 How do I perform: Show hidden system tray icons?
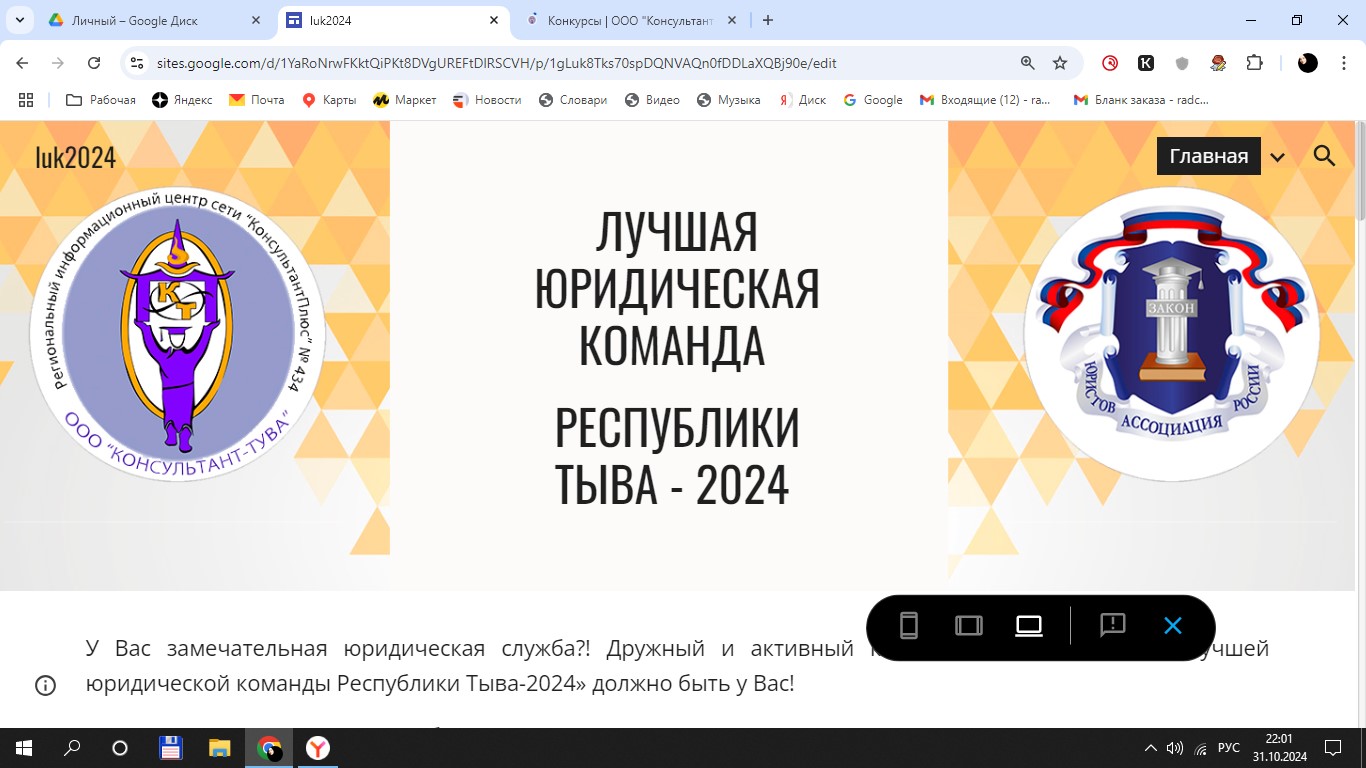(x=1150, y=748)
